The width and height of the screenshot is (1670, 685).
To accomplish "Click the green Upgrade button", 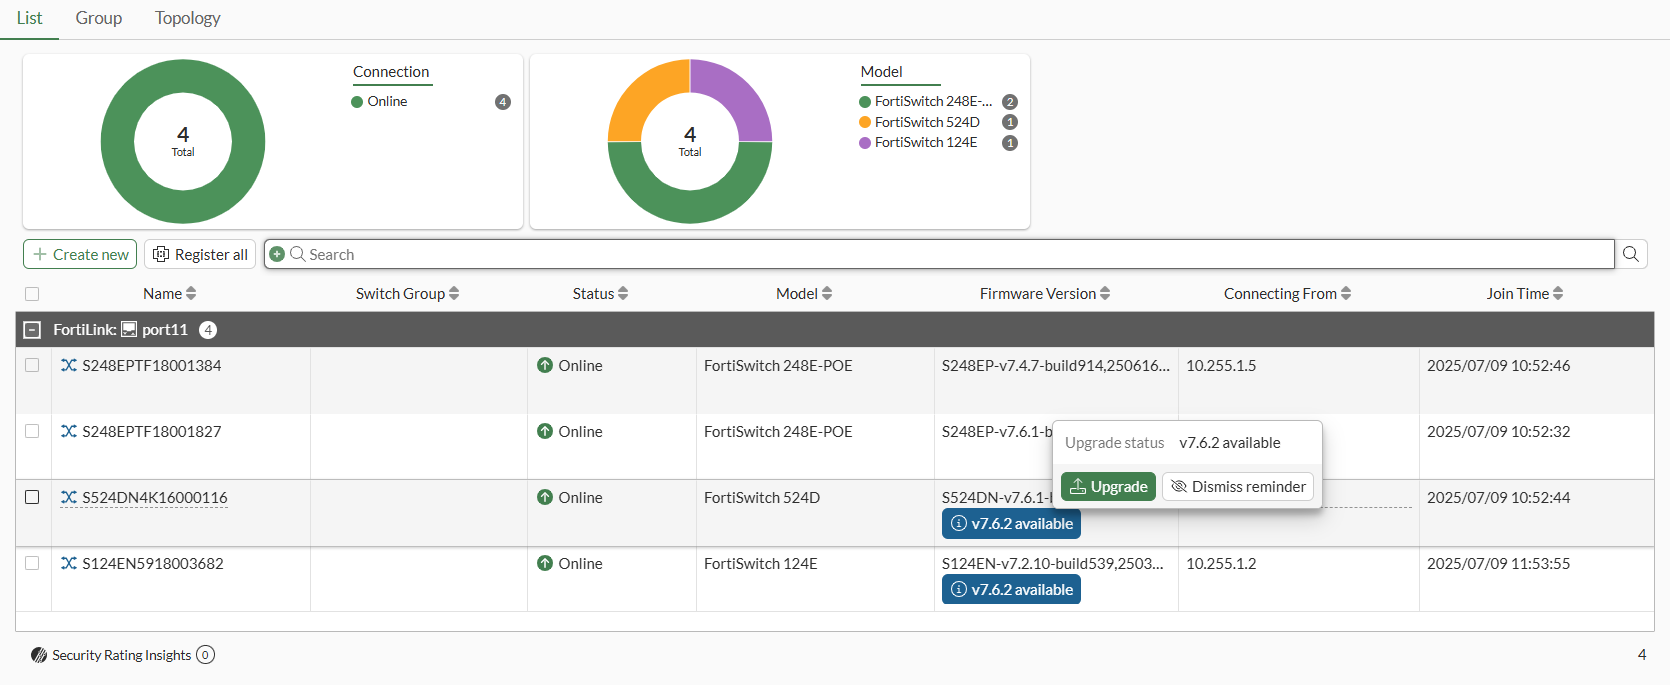I will (1108, 487).
